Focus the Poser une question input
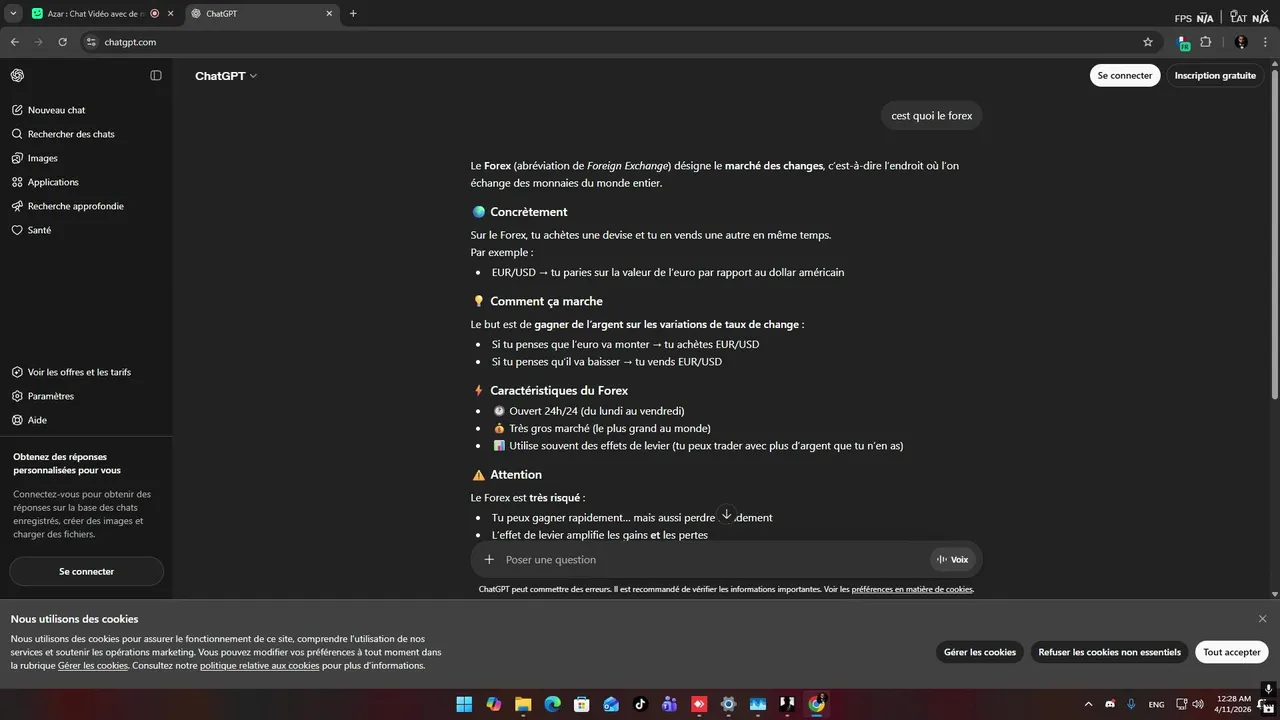Viewport: 1280px width, 720px height. [714, 560]
